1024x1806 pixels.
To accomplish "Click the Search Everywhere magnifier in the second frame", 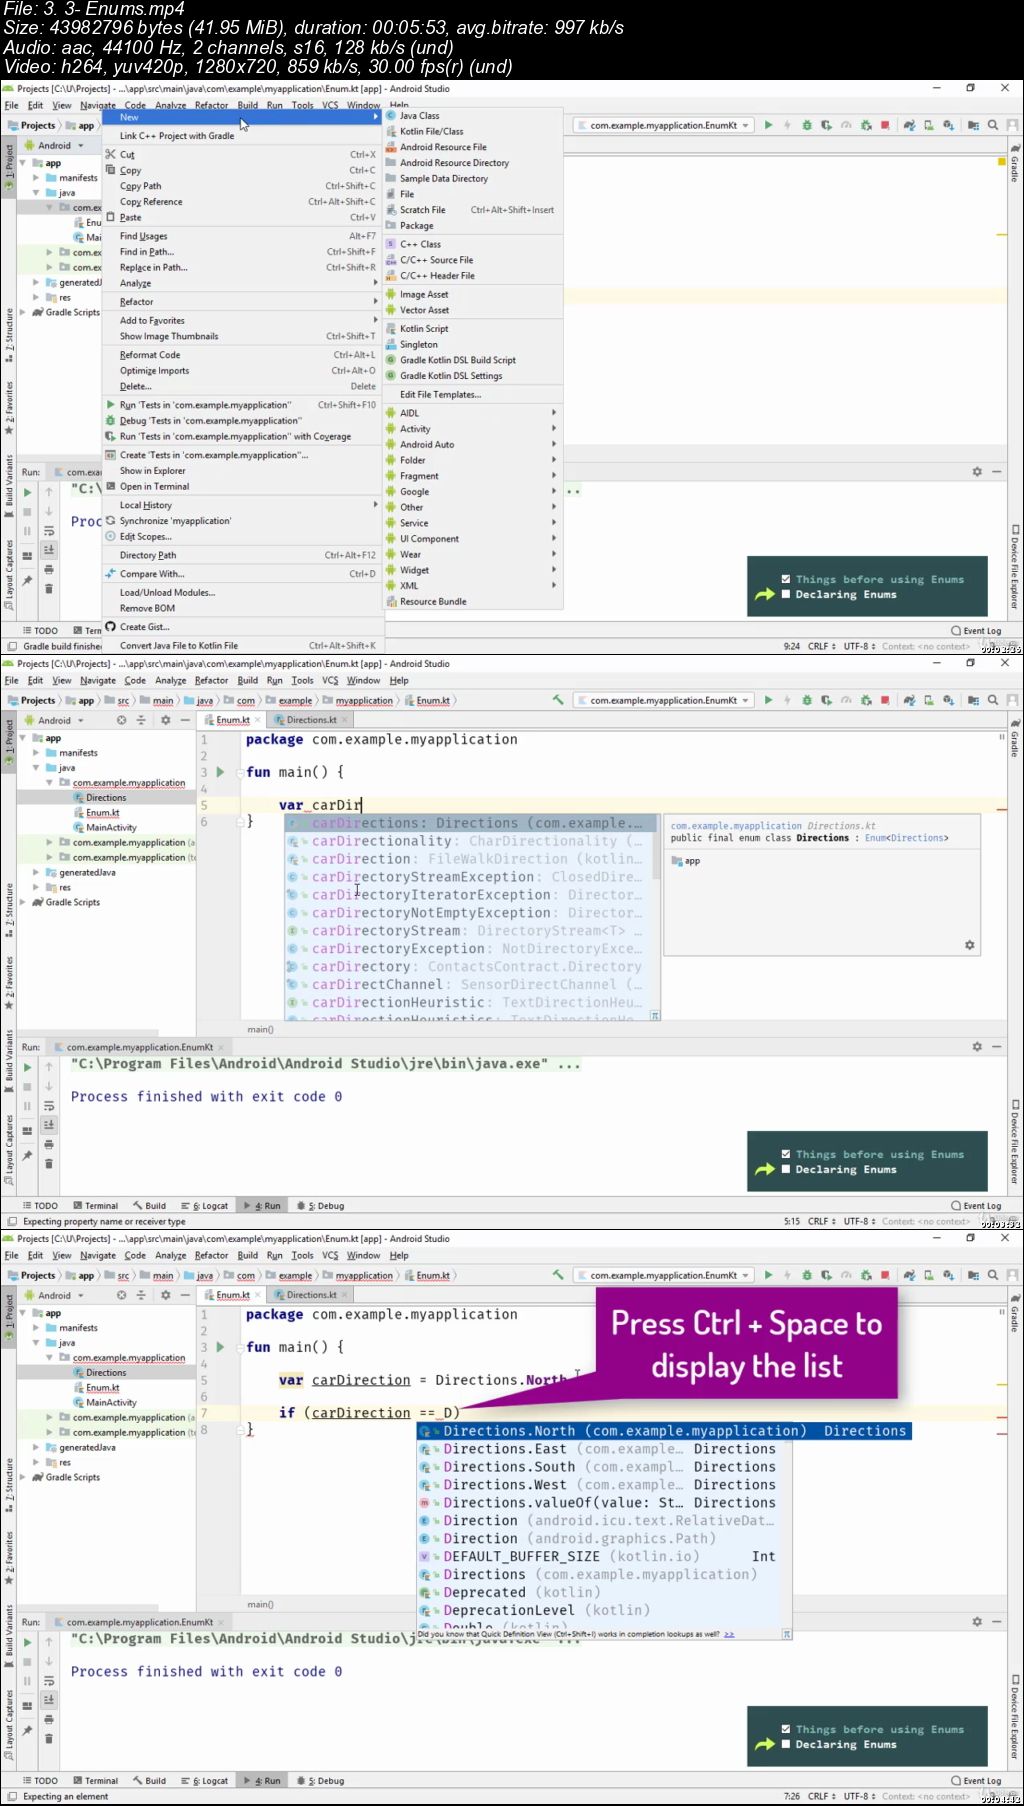I will [993, 700].
